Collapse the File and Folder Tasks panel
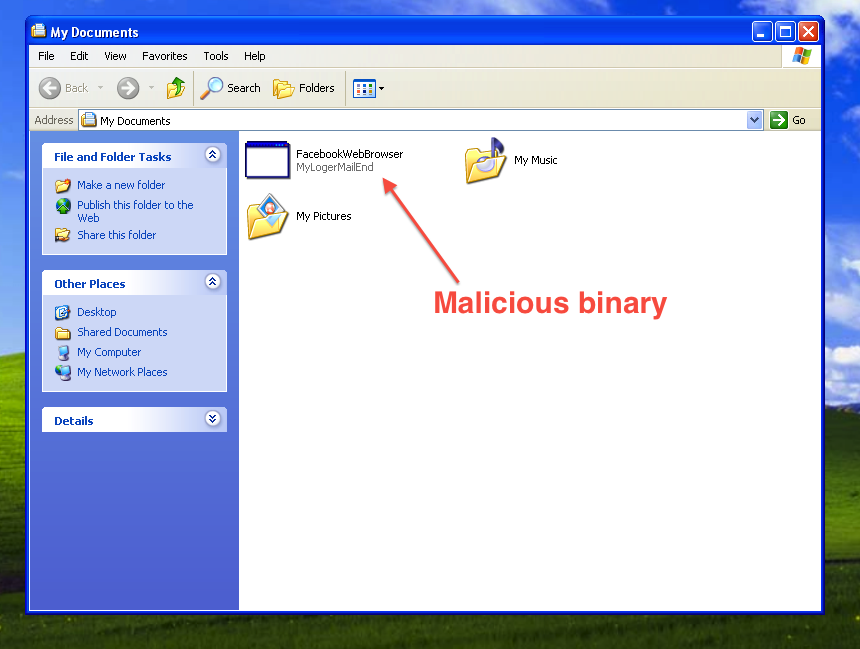The width and height of the screenshot is (860, 649). [212, 155]
